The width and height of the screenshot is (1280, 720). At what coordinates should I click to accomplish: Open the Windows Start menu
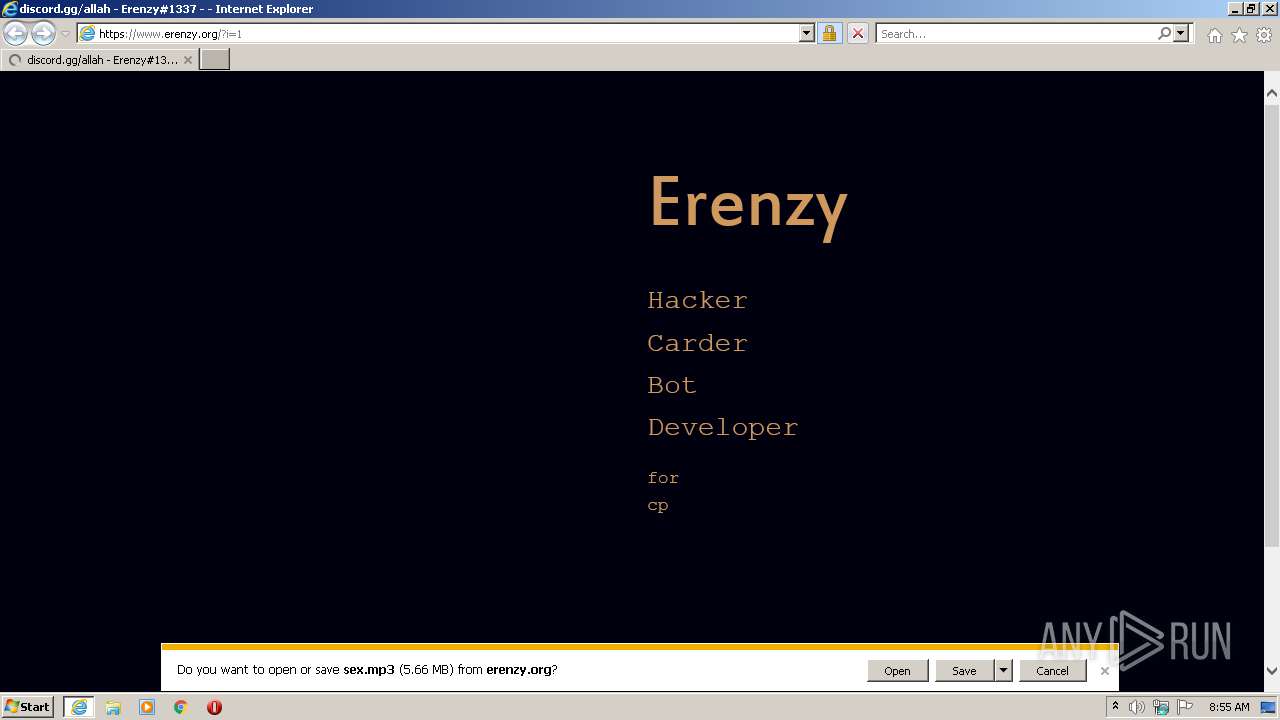pos(27,706)
